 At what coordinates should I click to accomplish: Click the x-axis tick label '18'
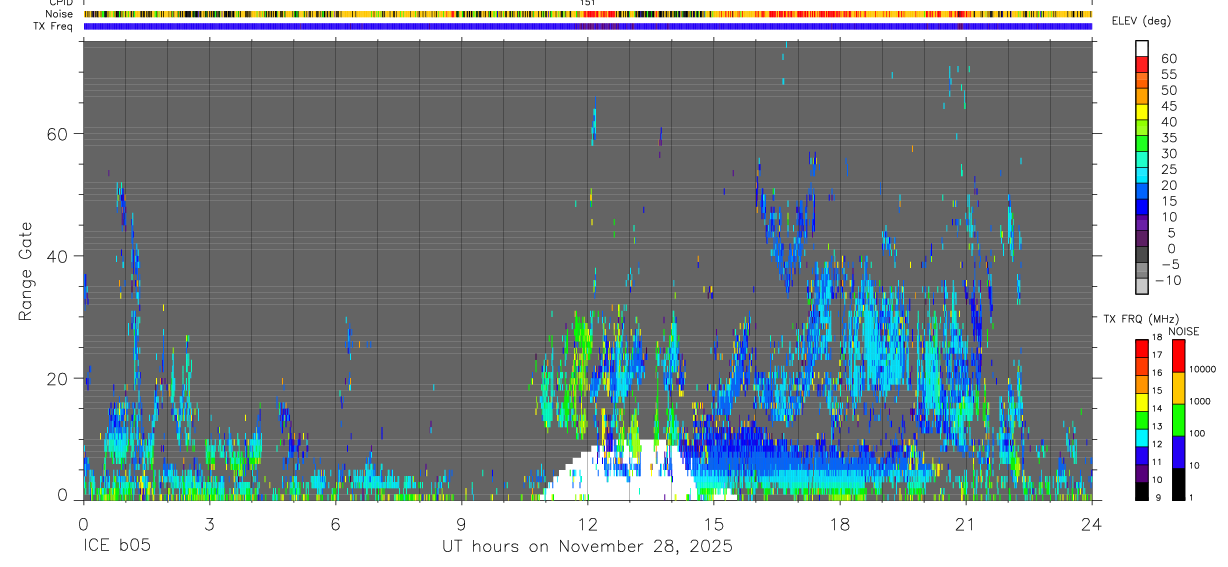click(840, 524)
